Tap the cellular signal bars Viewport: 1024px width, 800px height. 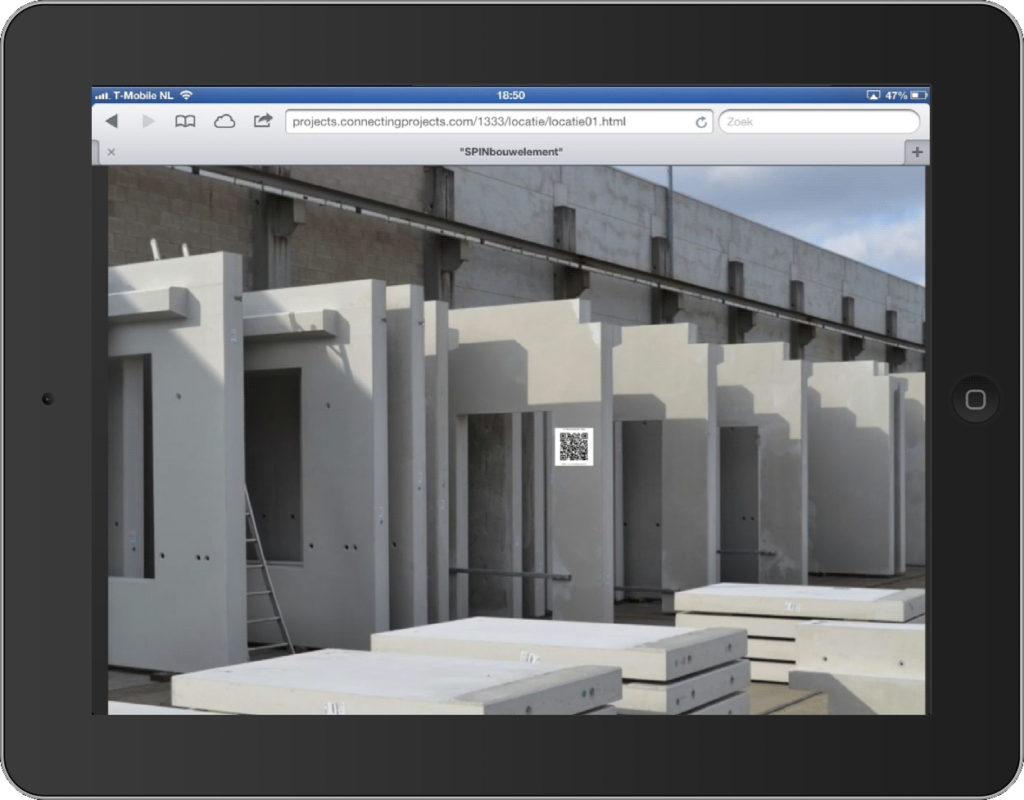click(x=102, y=96)
